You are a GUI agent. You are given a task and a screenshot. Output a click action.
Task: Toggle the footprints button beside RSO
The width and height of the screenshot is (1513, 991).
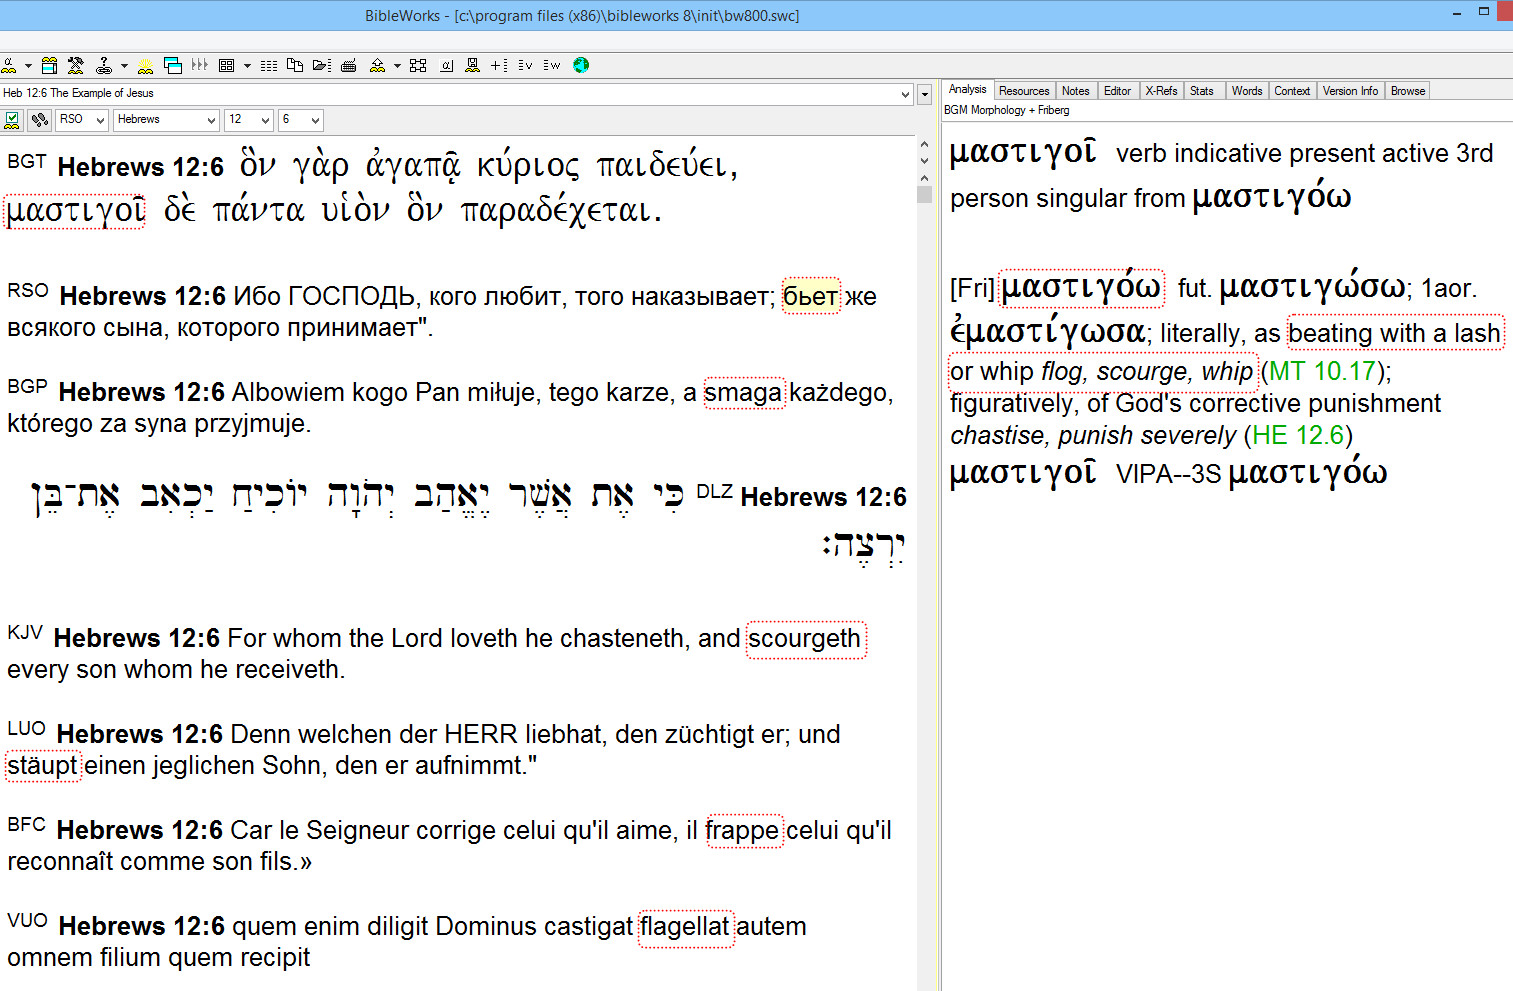39,120
